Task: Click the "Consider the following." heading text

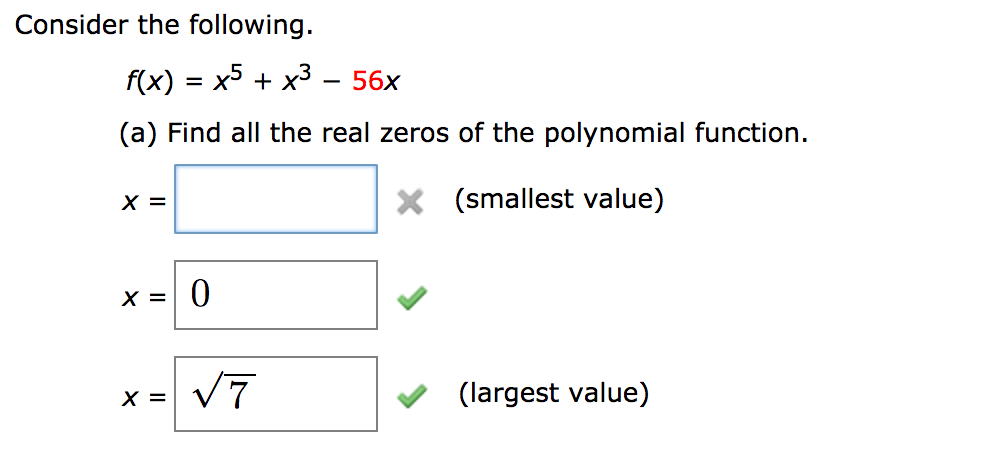Action: (164, 25)
